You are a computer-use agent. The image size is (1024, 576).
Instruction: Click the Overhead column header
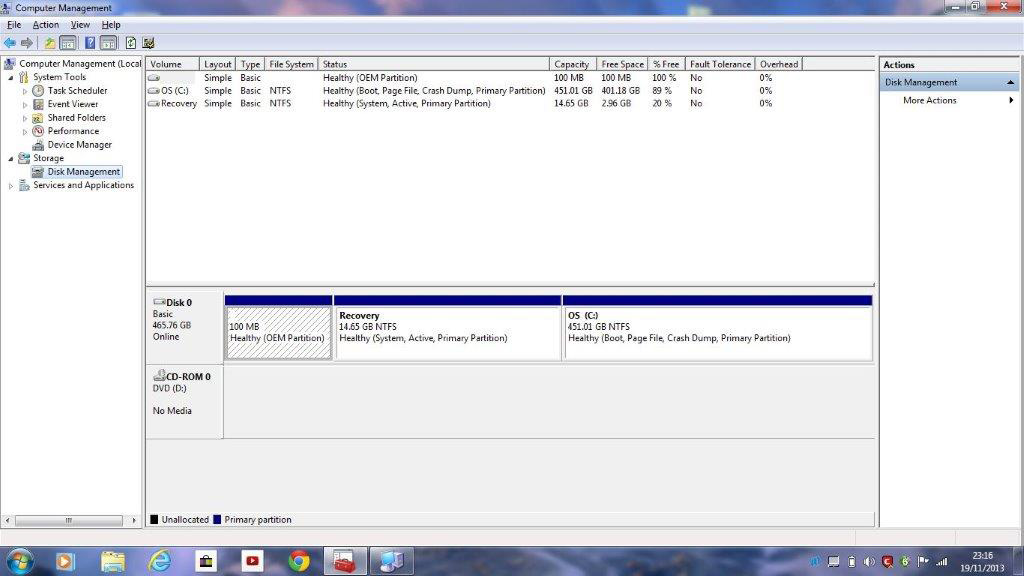pos(779,64)
